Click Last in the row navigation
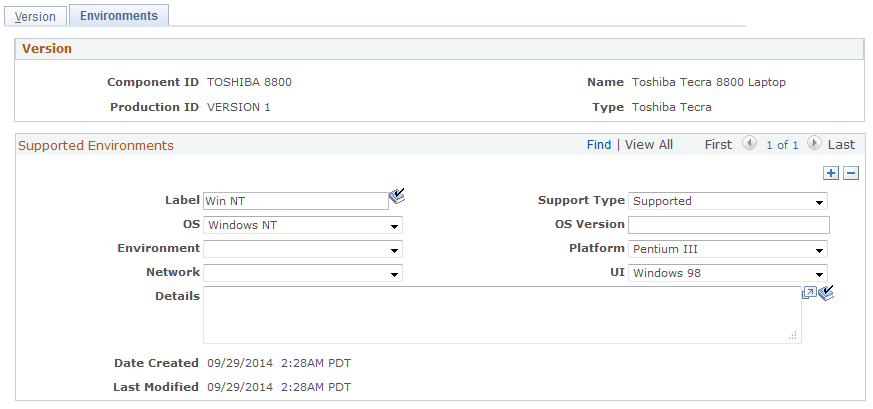Image resolution: width=873 pixels, height=409 pixels. coord(841,145)
